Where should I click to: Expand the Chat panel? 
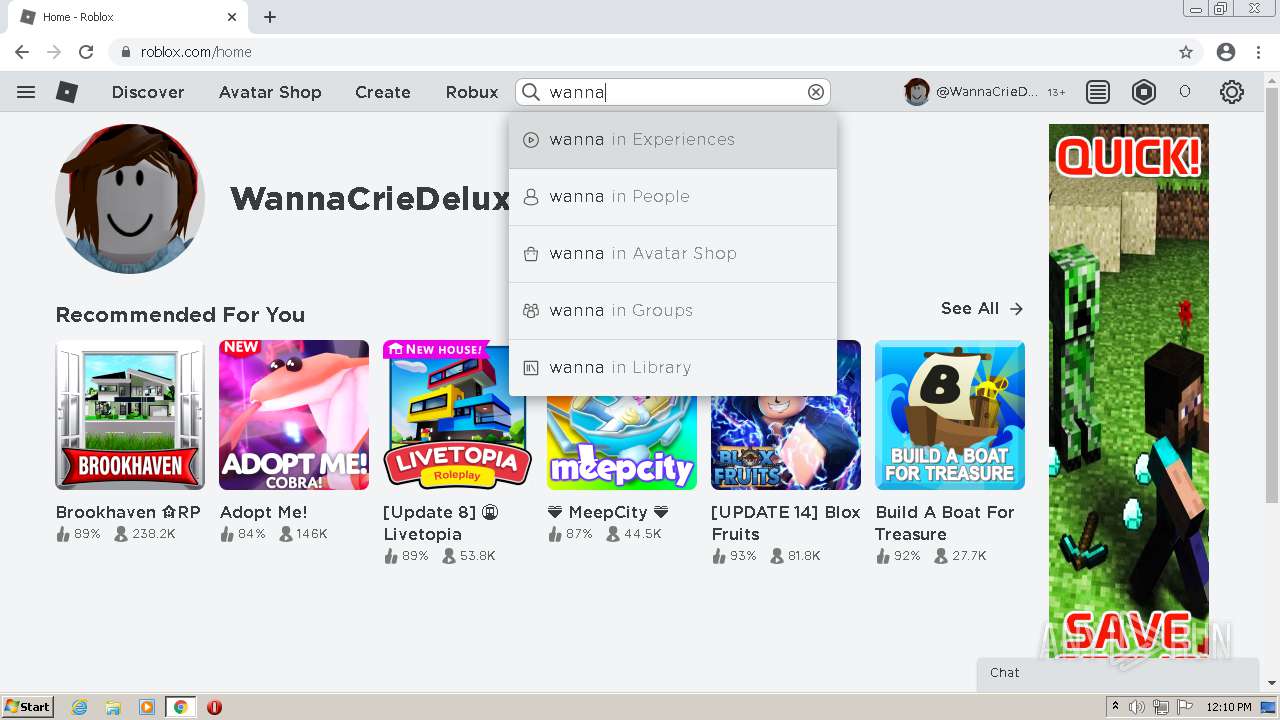[1118, 673]
